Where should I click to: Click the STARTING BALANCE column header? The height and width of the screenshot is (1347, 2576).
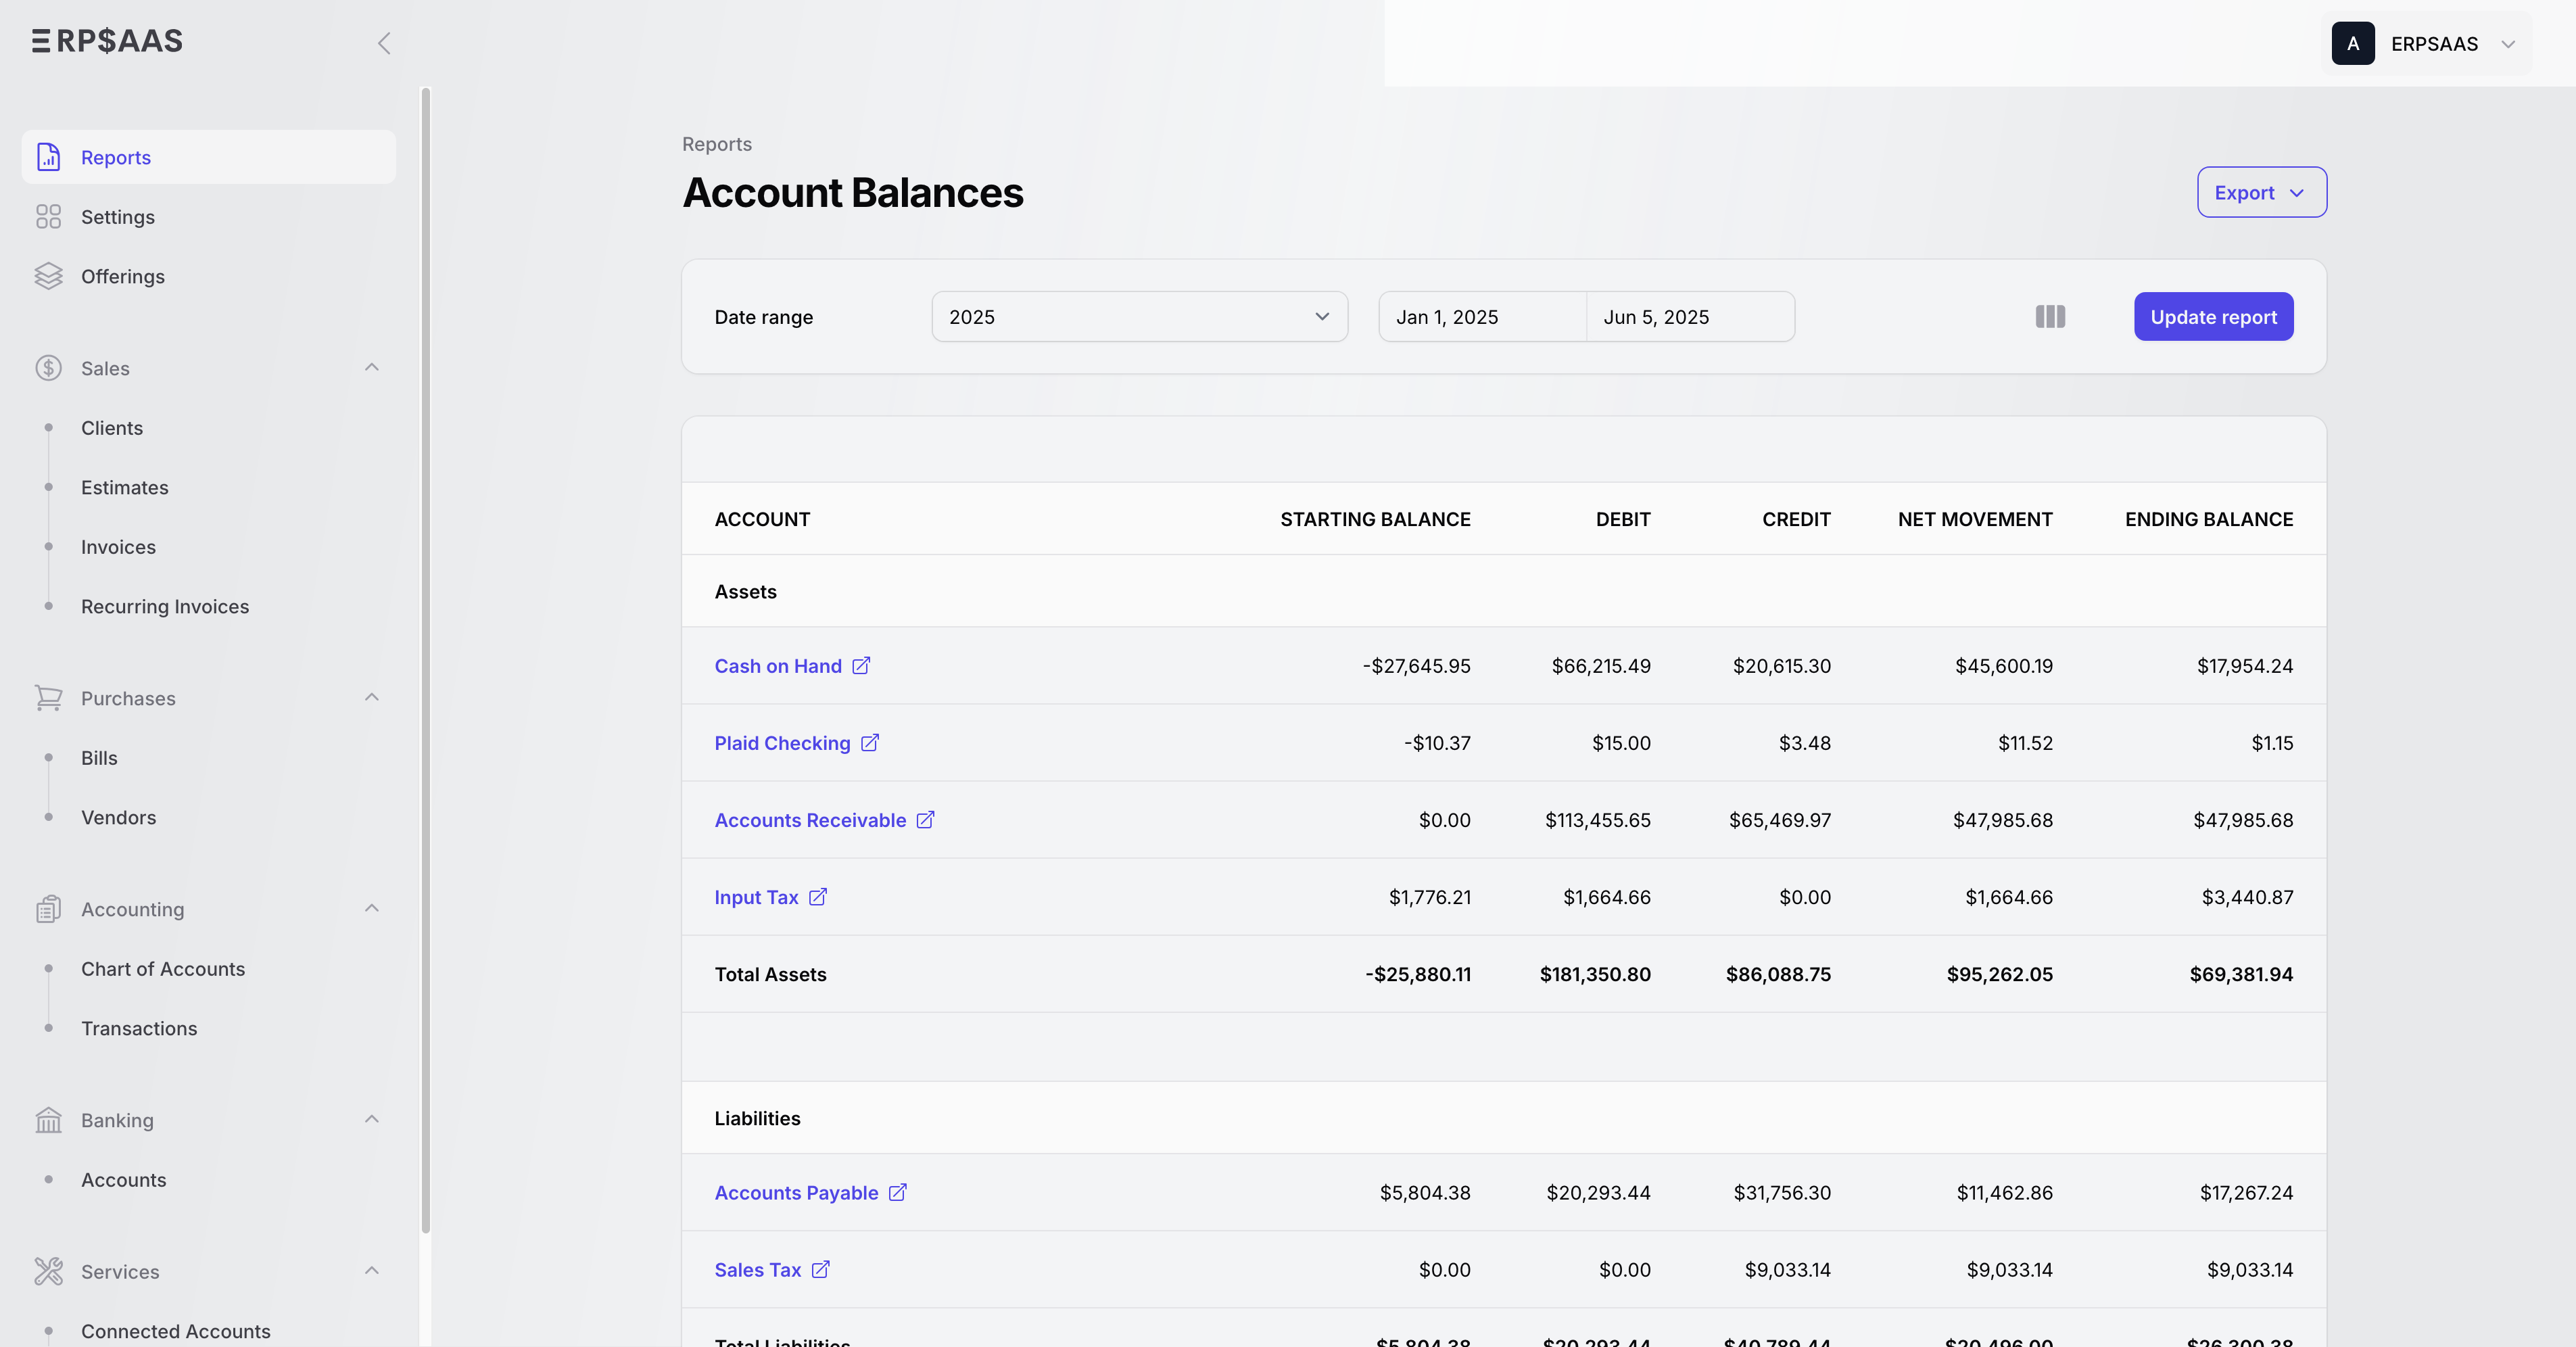[x=1375, y=519]
